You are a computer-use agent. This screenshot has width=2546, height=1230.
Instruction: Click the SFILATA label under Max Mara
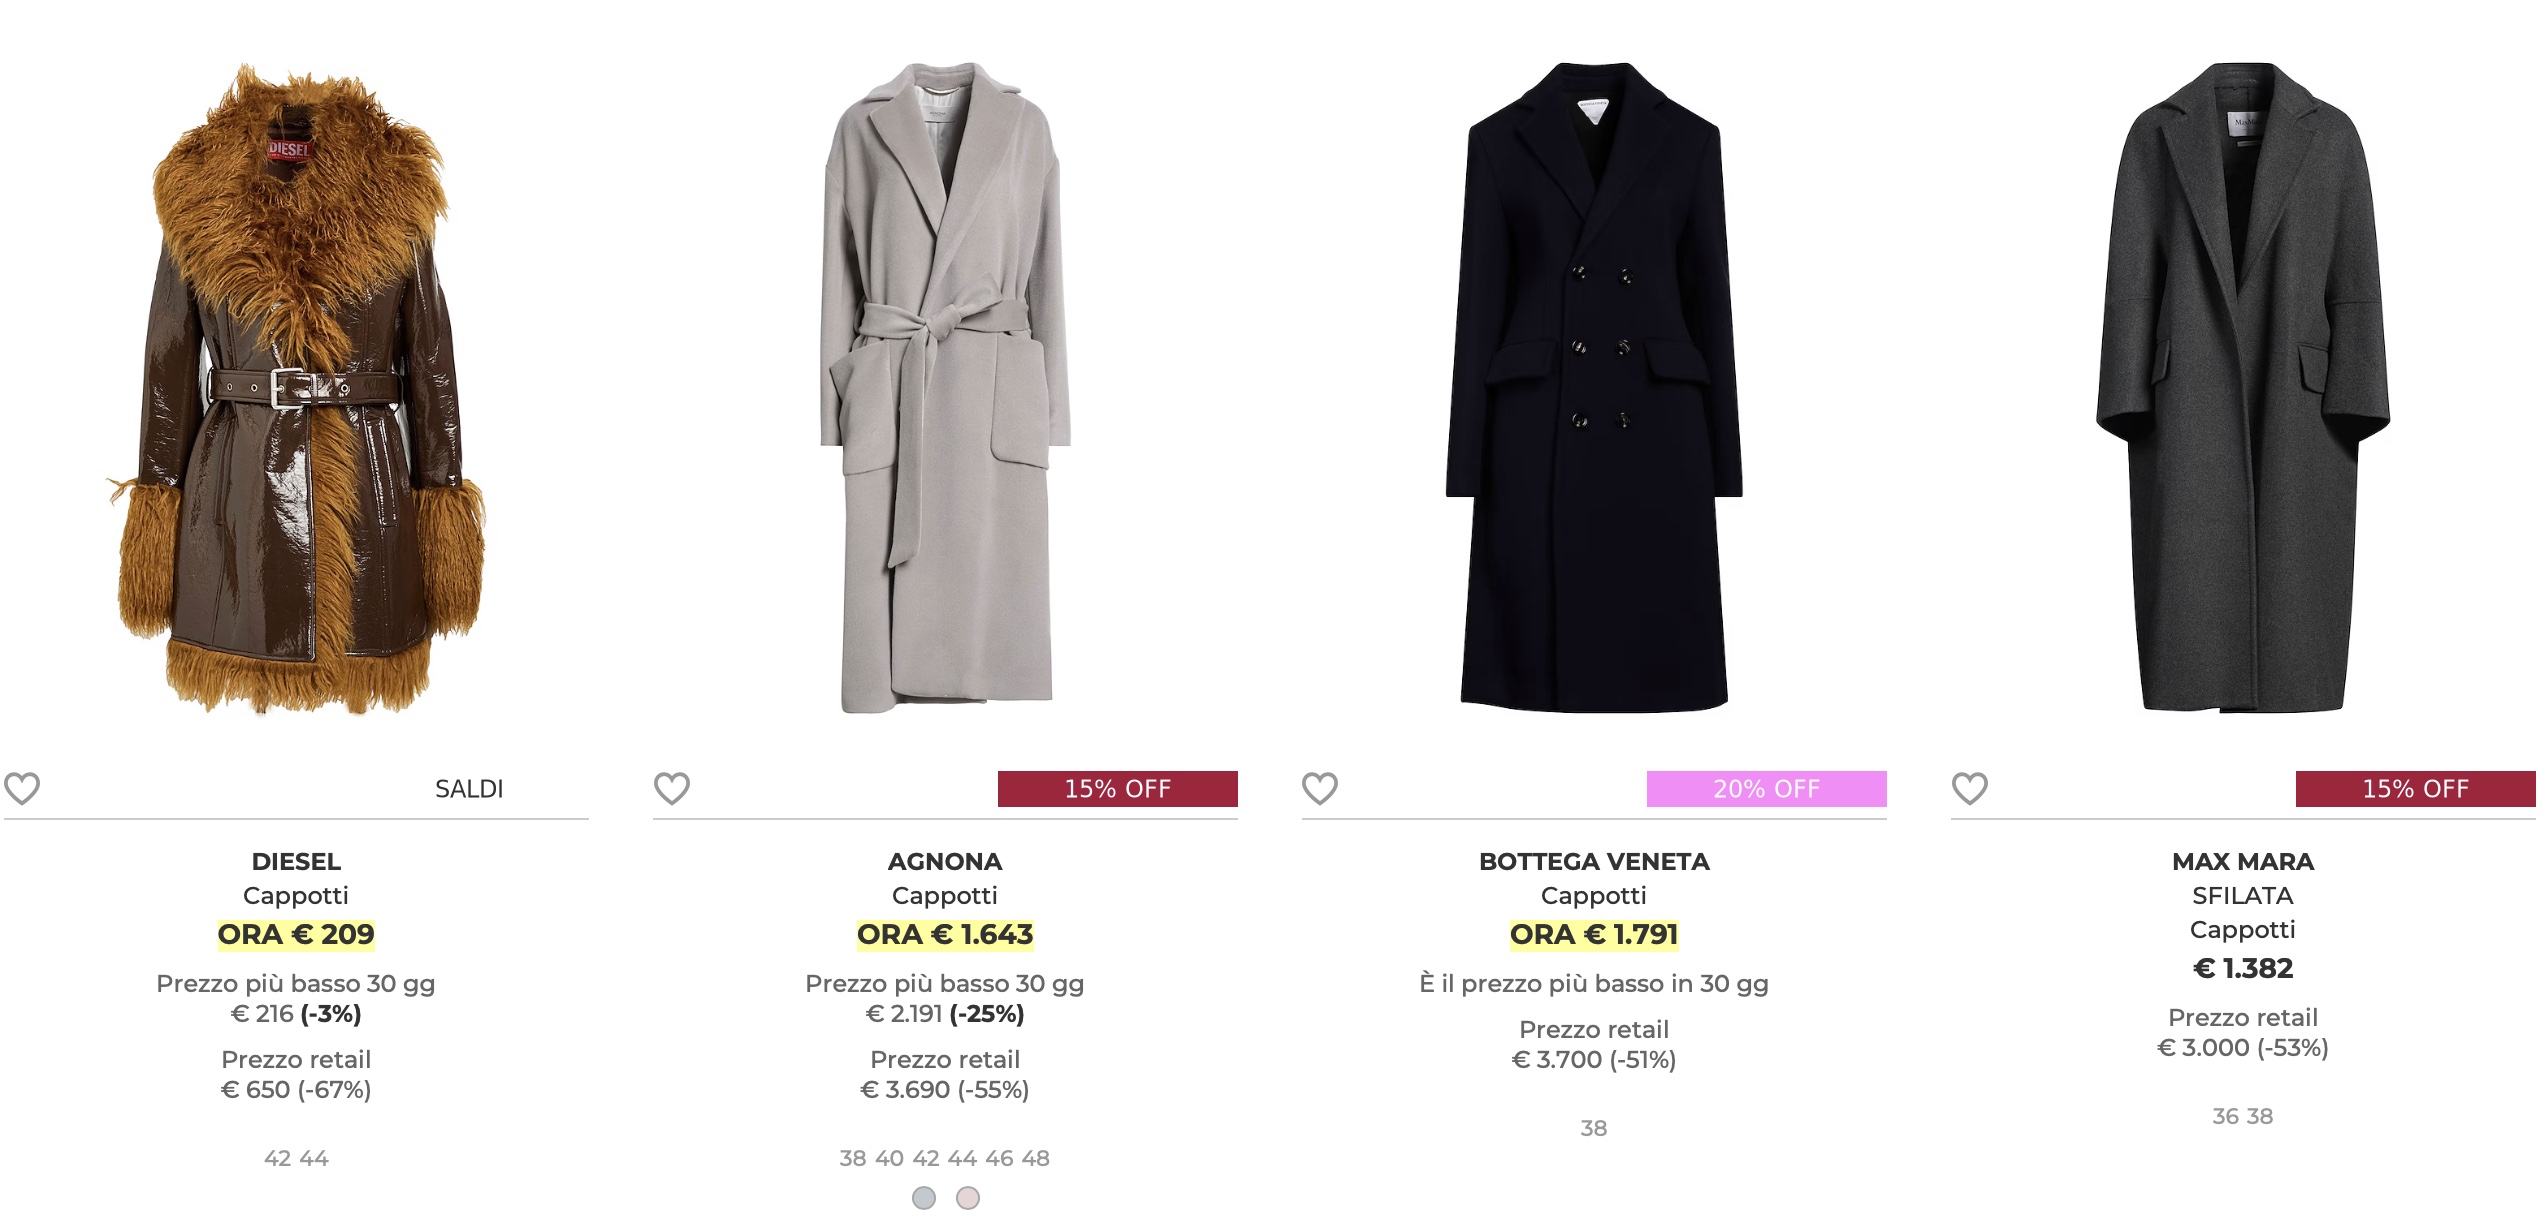pyautogui.click(x=2243, y=895)
